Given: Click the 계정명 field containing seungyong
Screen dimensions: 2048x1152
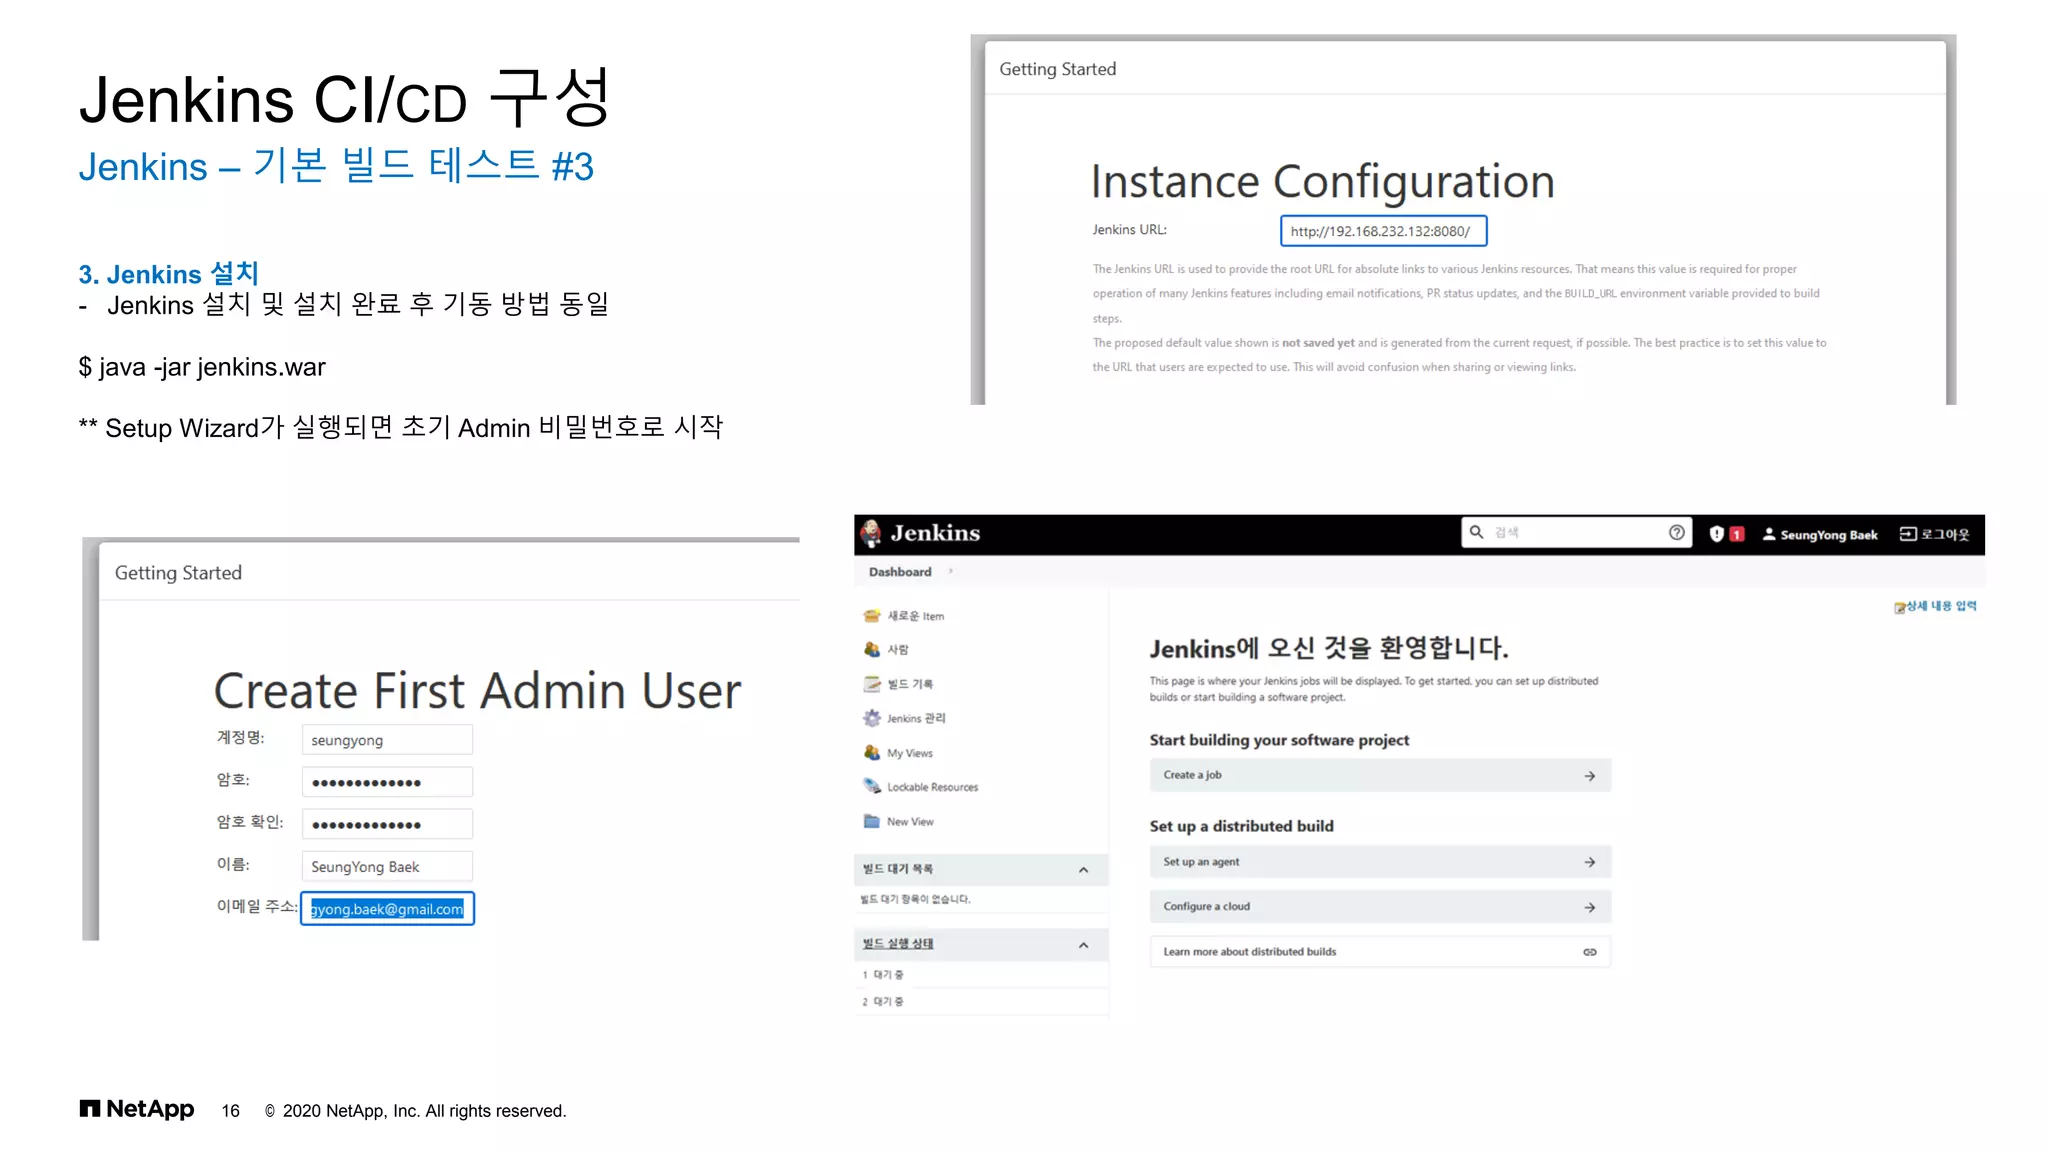Looking at the screenshot, I should tap(387, 740).
